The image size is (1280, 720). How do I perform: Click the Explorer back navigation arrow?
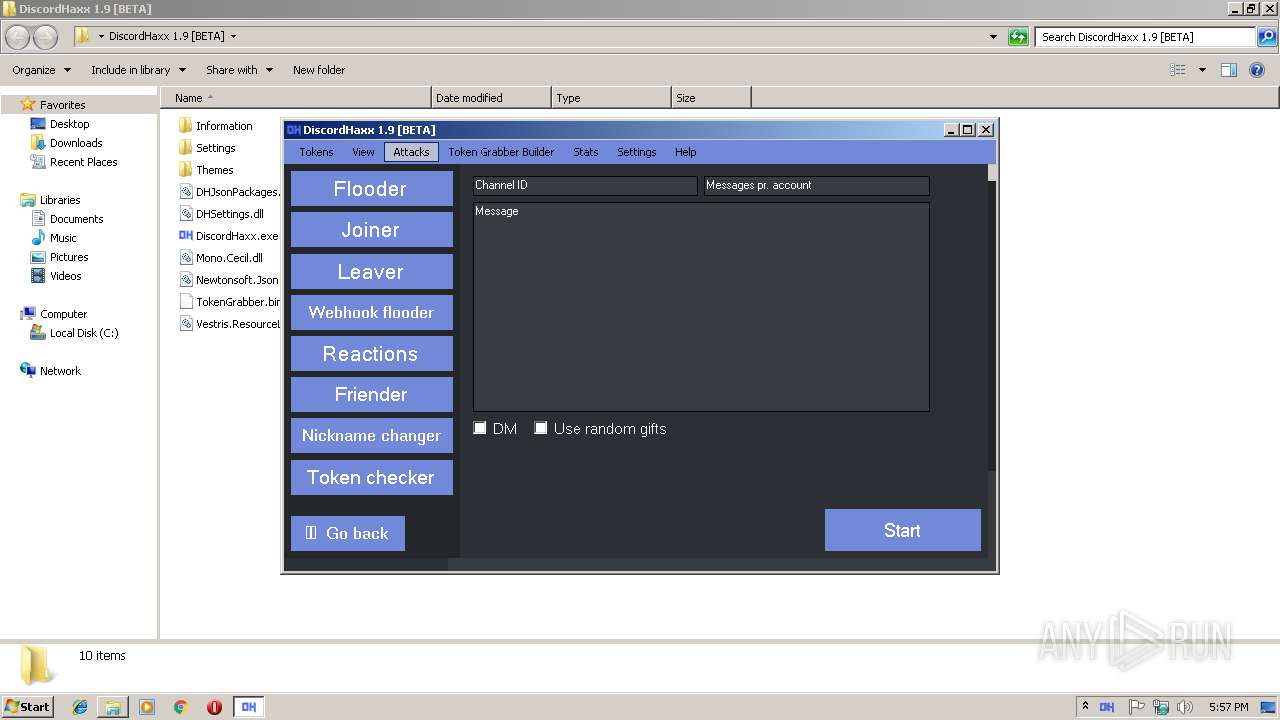(x=18, y=37)
